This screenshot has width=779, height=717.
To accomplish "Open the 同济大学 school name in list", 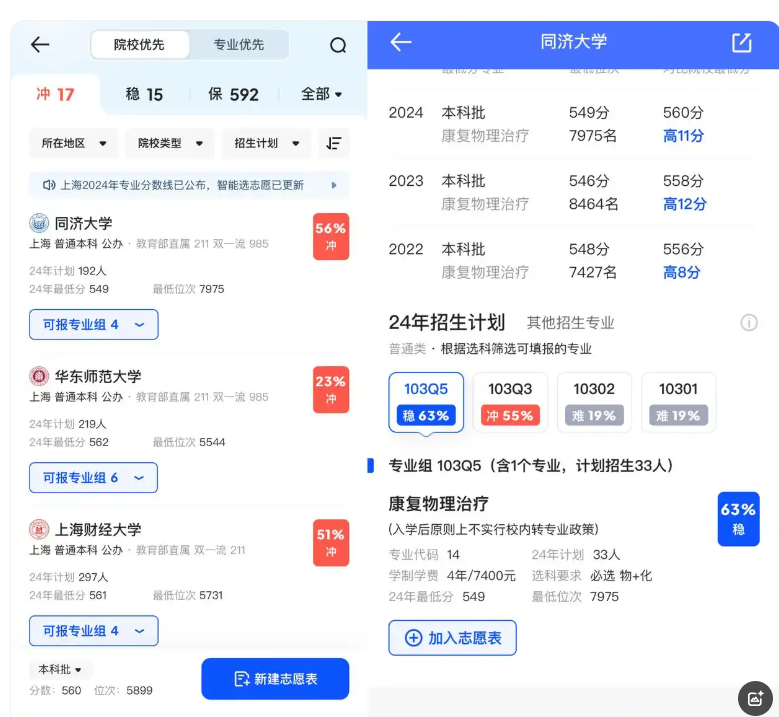I will pyautogui.click(x=83, y=223).
